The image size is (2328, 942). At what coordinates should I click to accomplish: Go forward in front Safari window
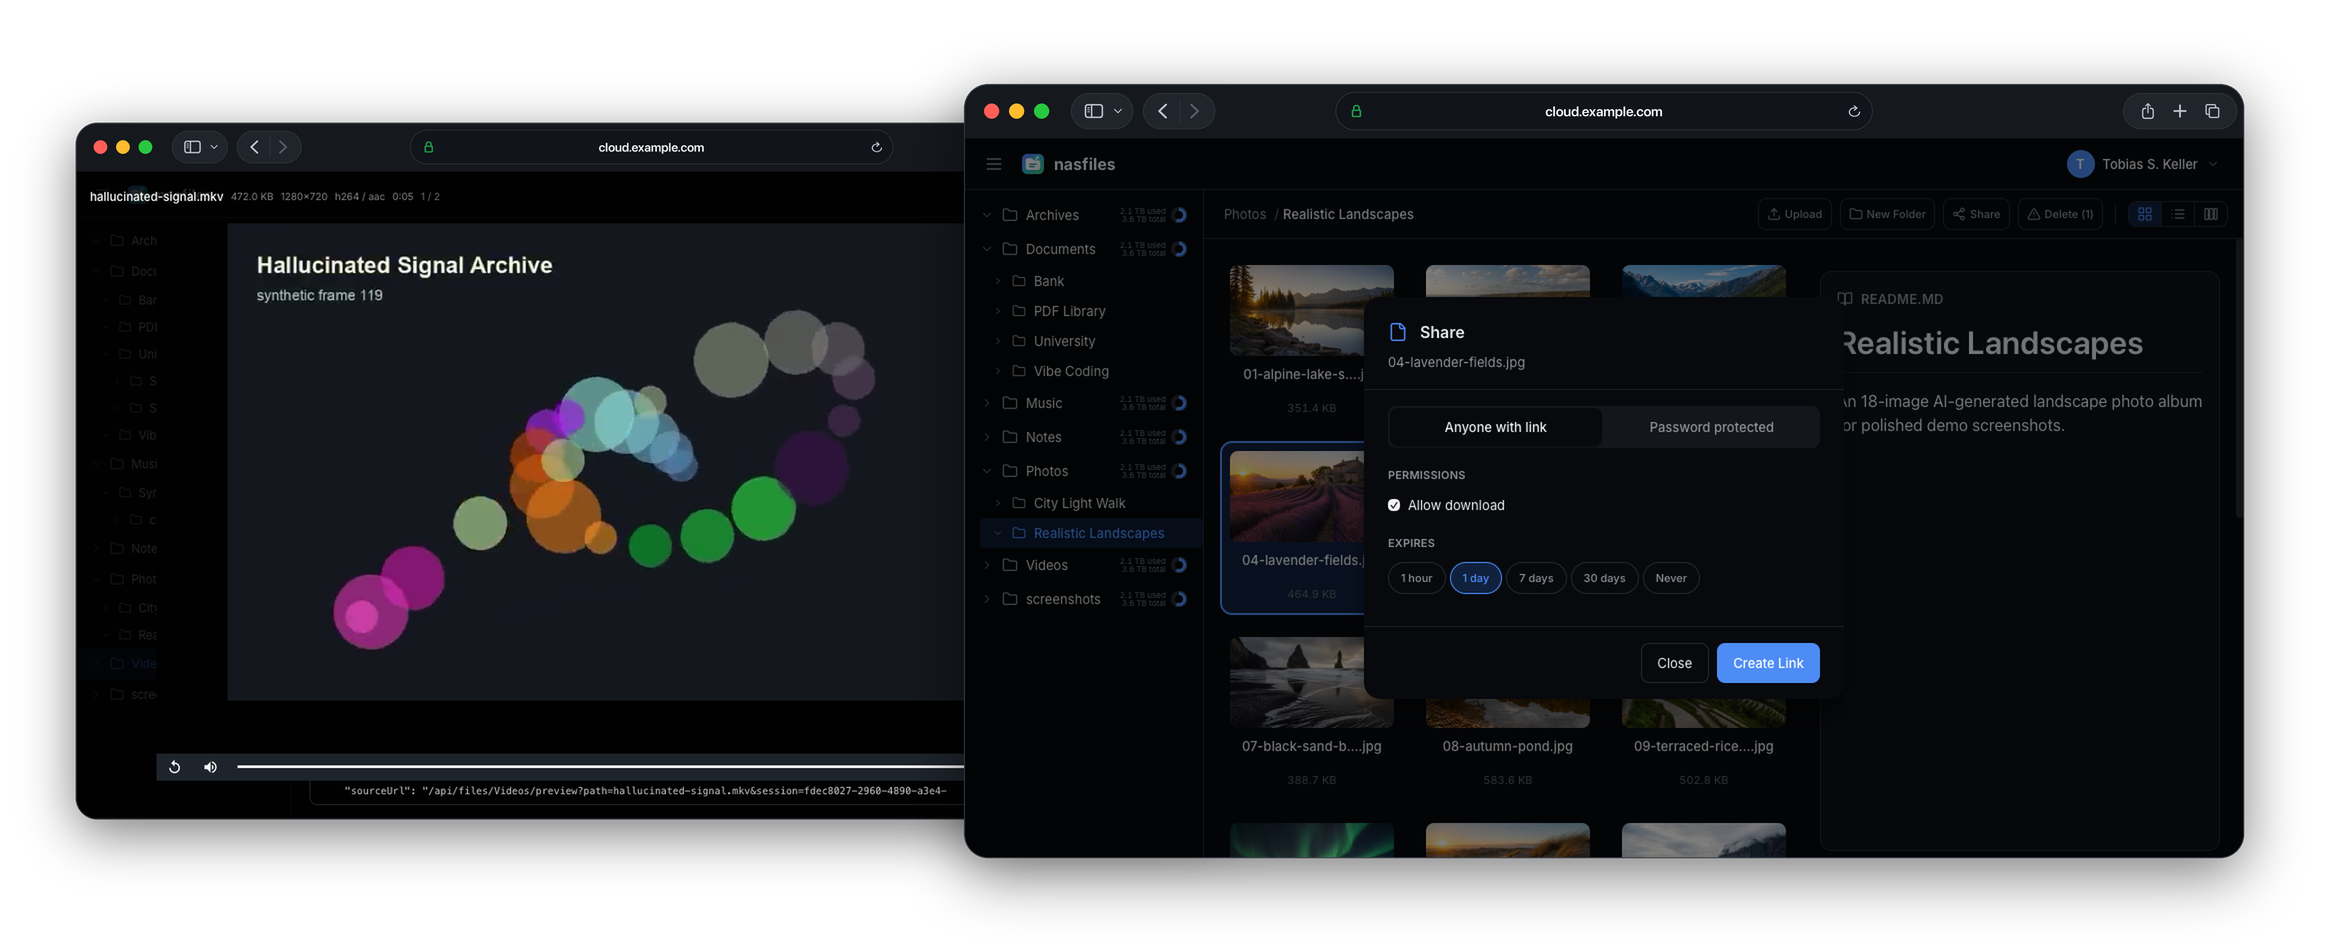1194,111
